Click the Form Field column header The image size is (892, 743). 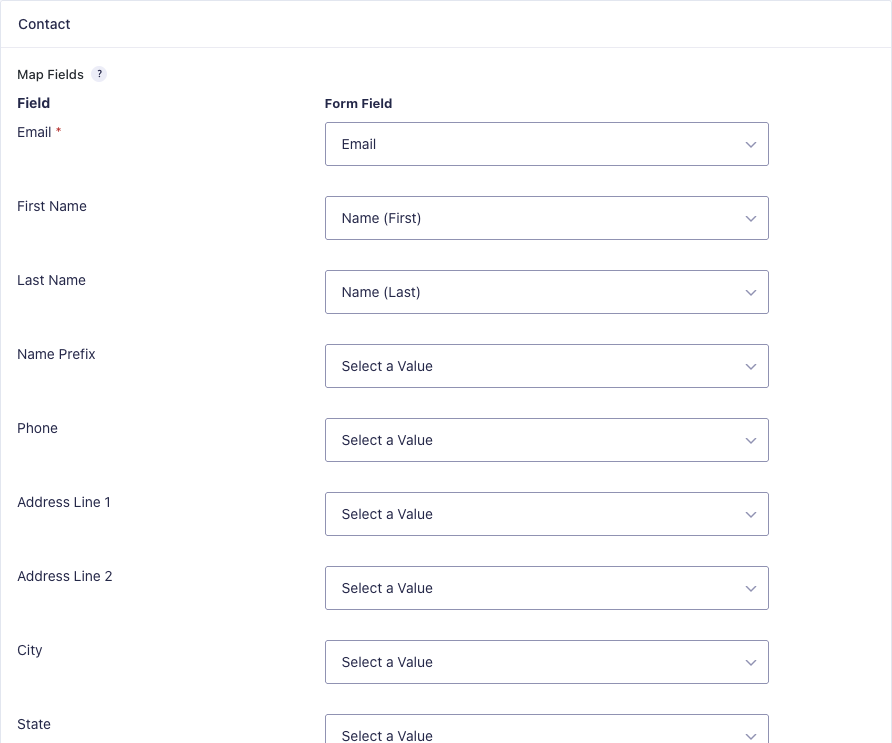358,104
